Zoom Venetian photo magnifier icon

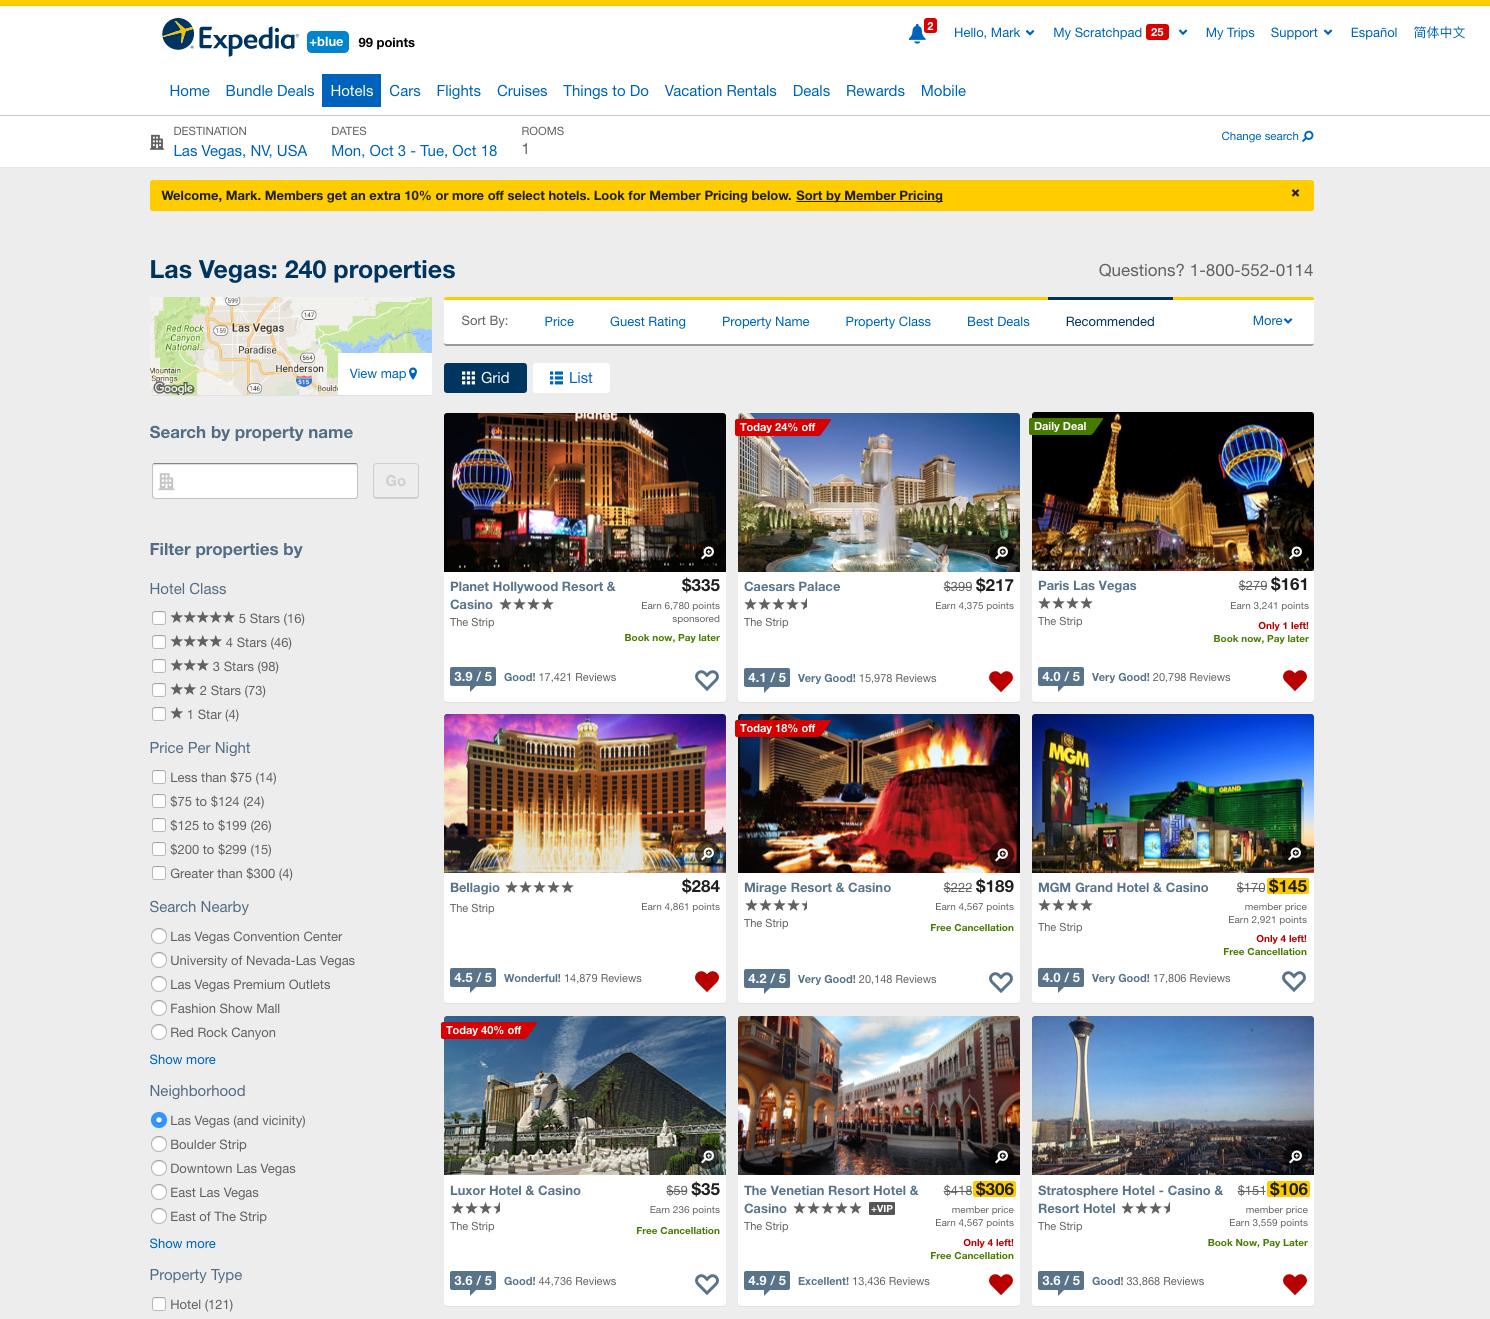(x=1002, y=1157)
